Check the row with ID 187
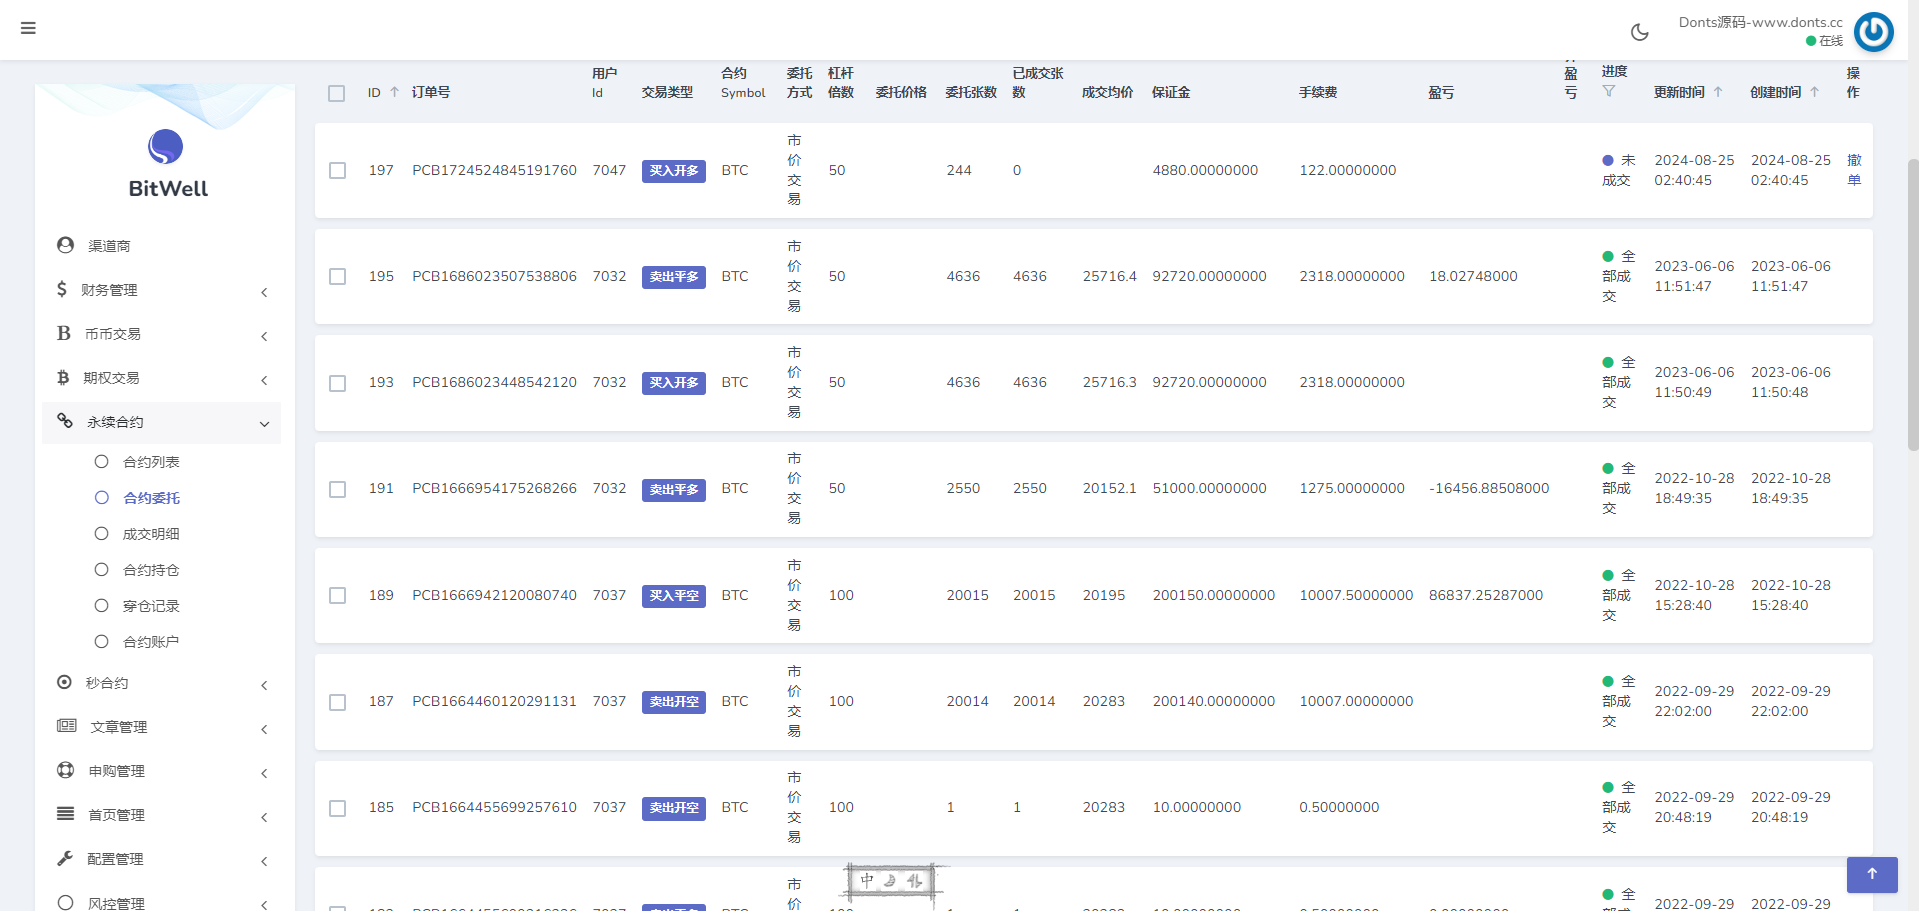Viewport: 1919px width, 911px height. point(338,702)
